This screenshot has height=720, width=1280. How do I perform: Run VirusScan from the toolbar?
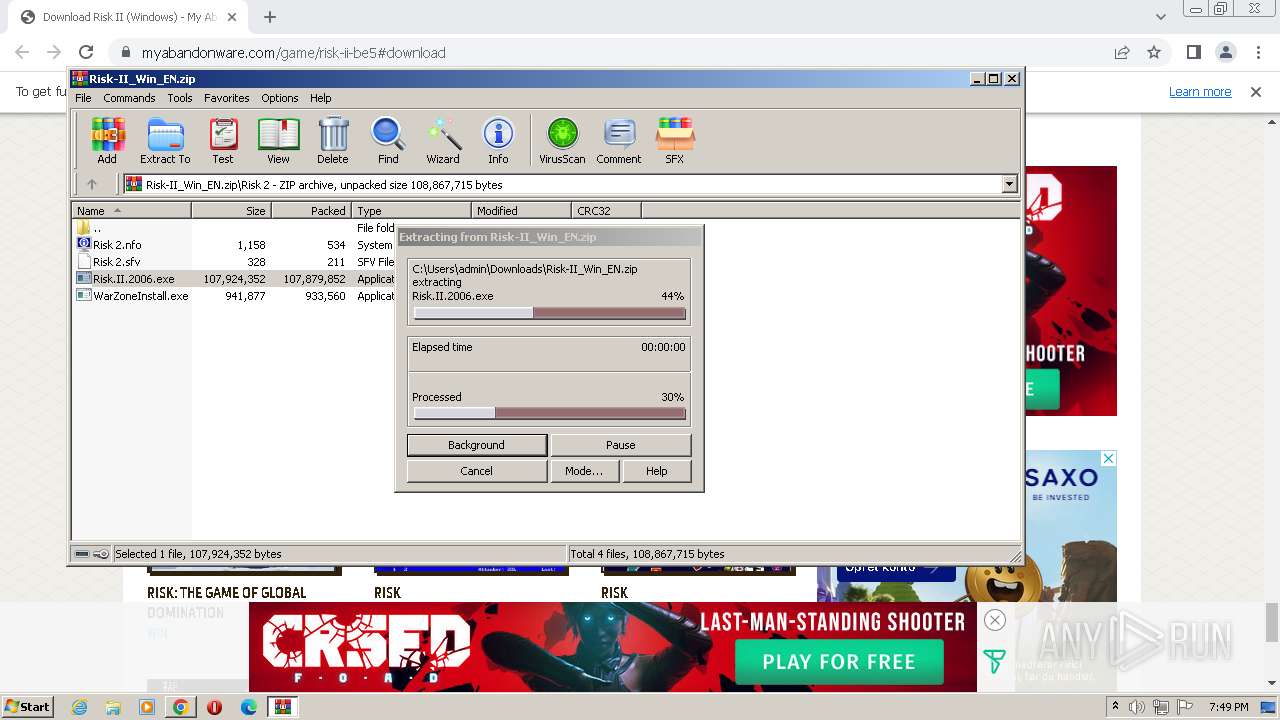562,140
